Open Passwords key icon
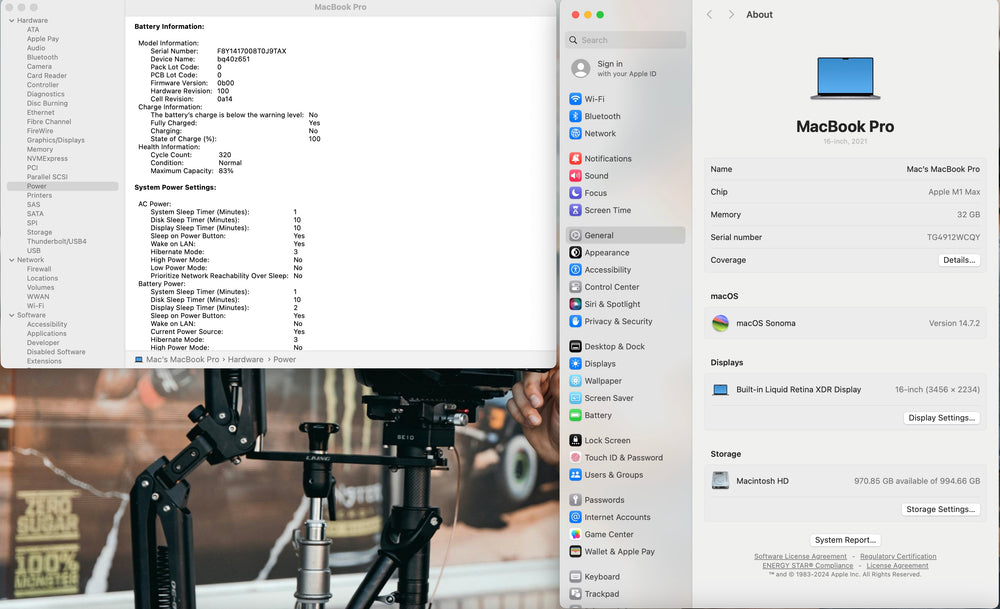The image size is (1000, 609). coord(575,500)
